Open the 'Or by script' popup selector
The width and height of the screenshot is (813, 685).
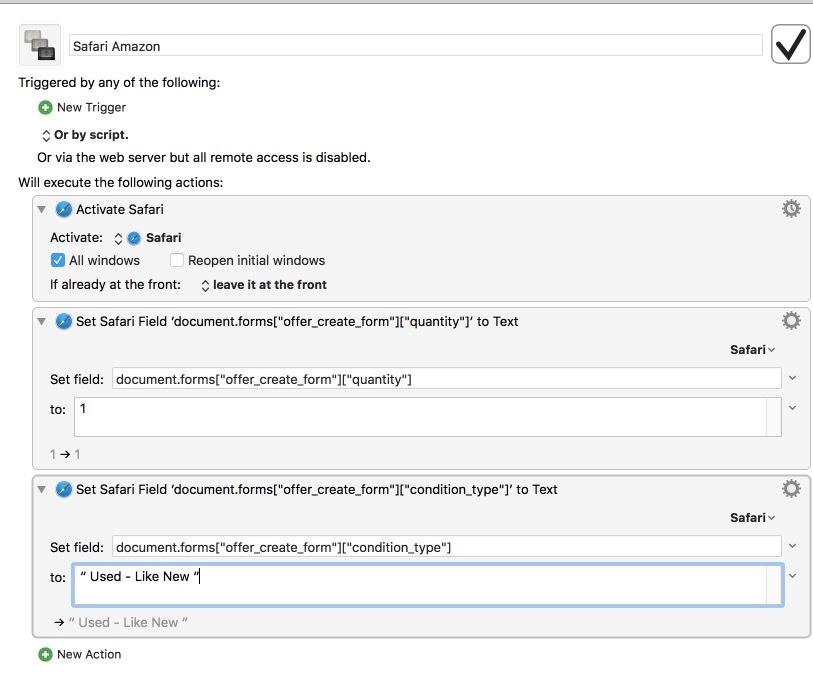click(85, 135)
